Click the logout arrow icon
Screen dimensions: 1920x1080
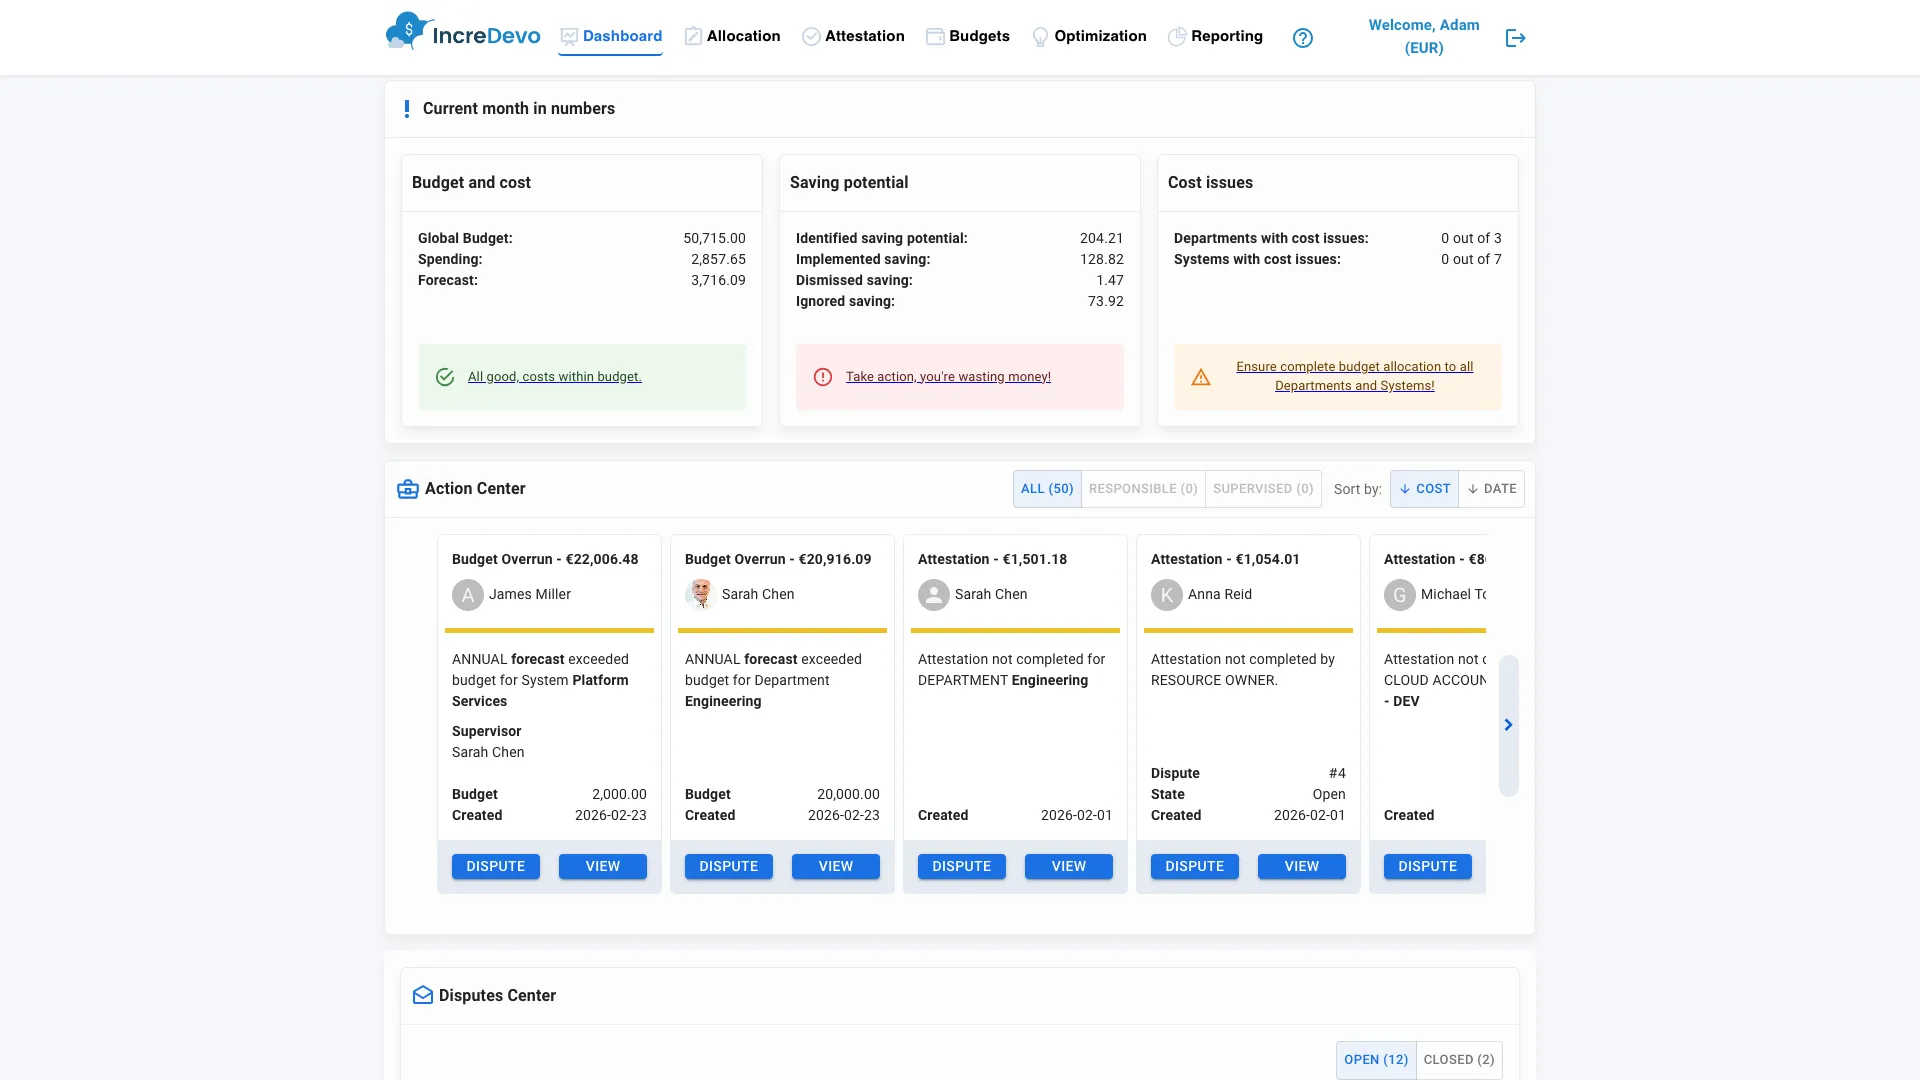point(1515,38)
